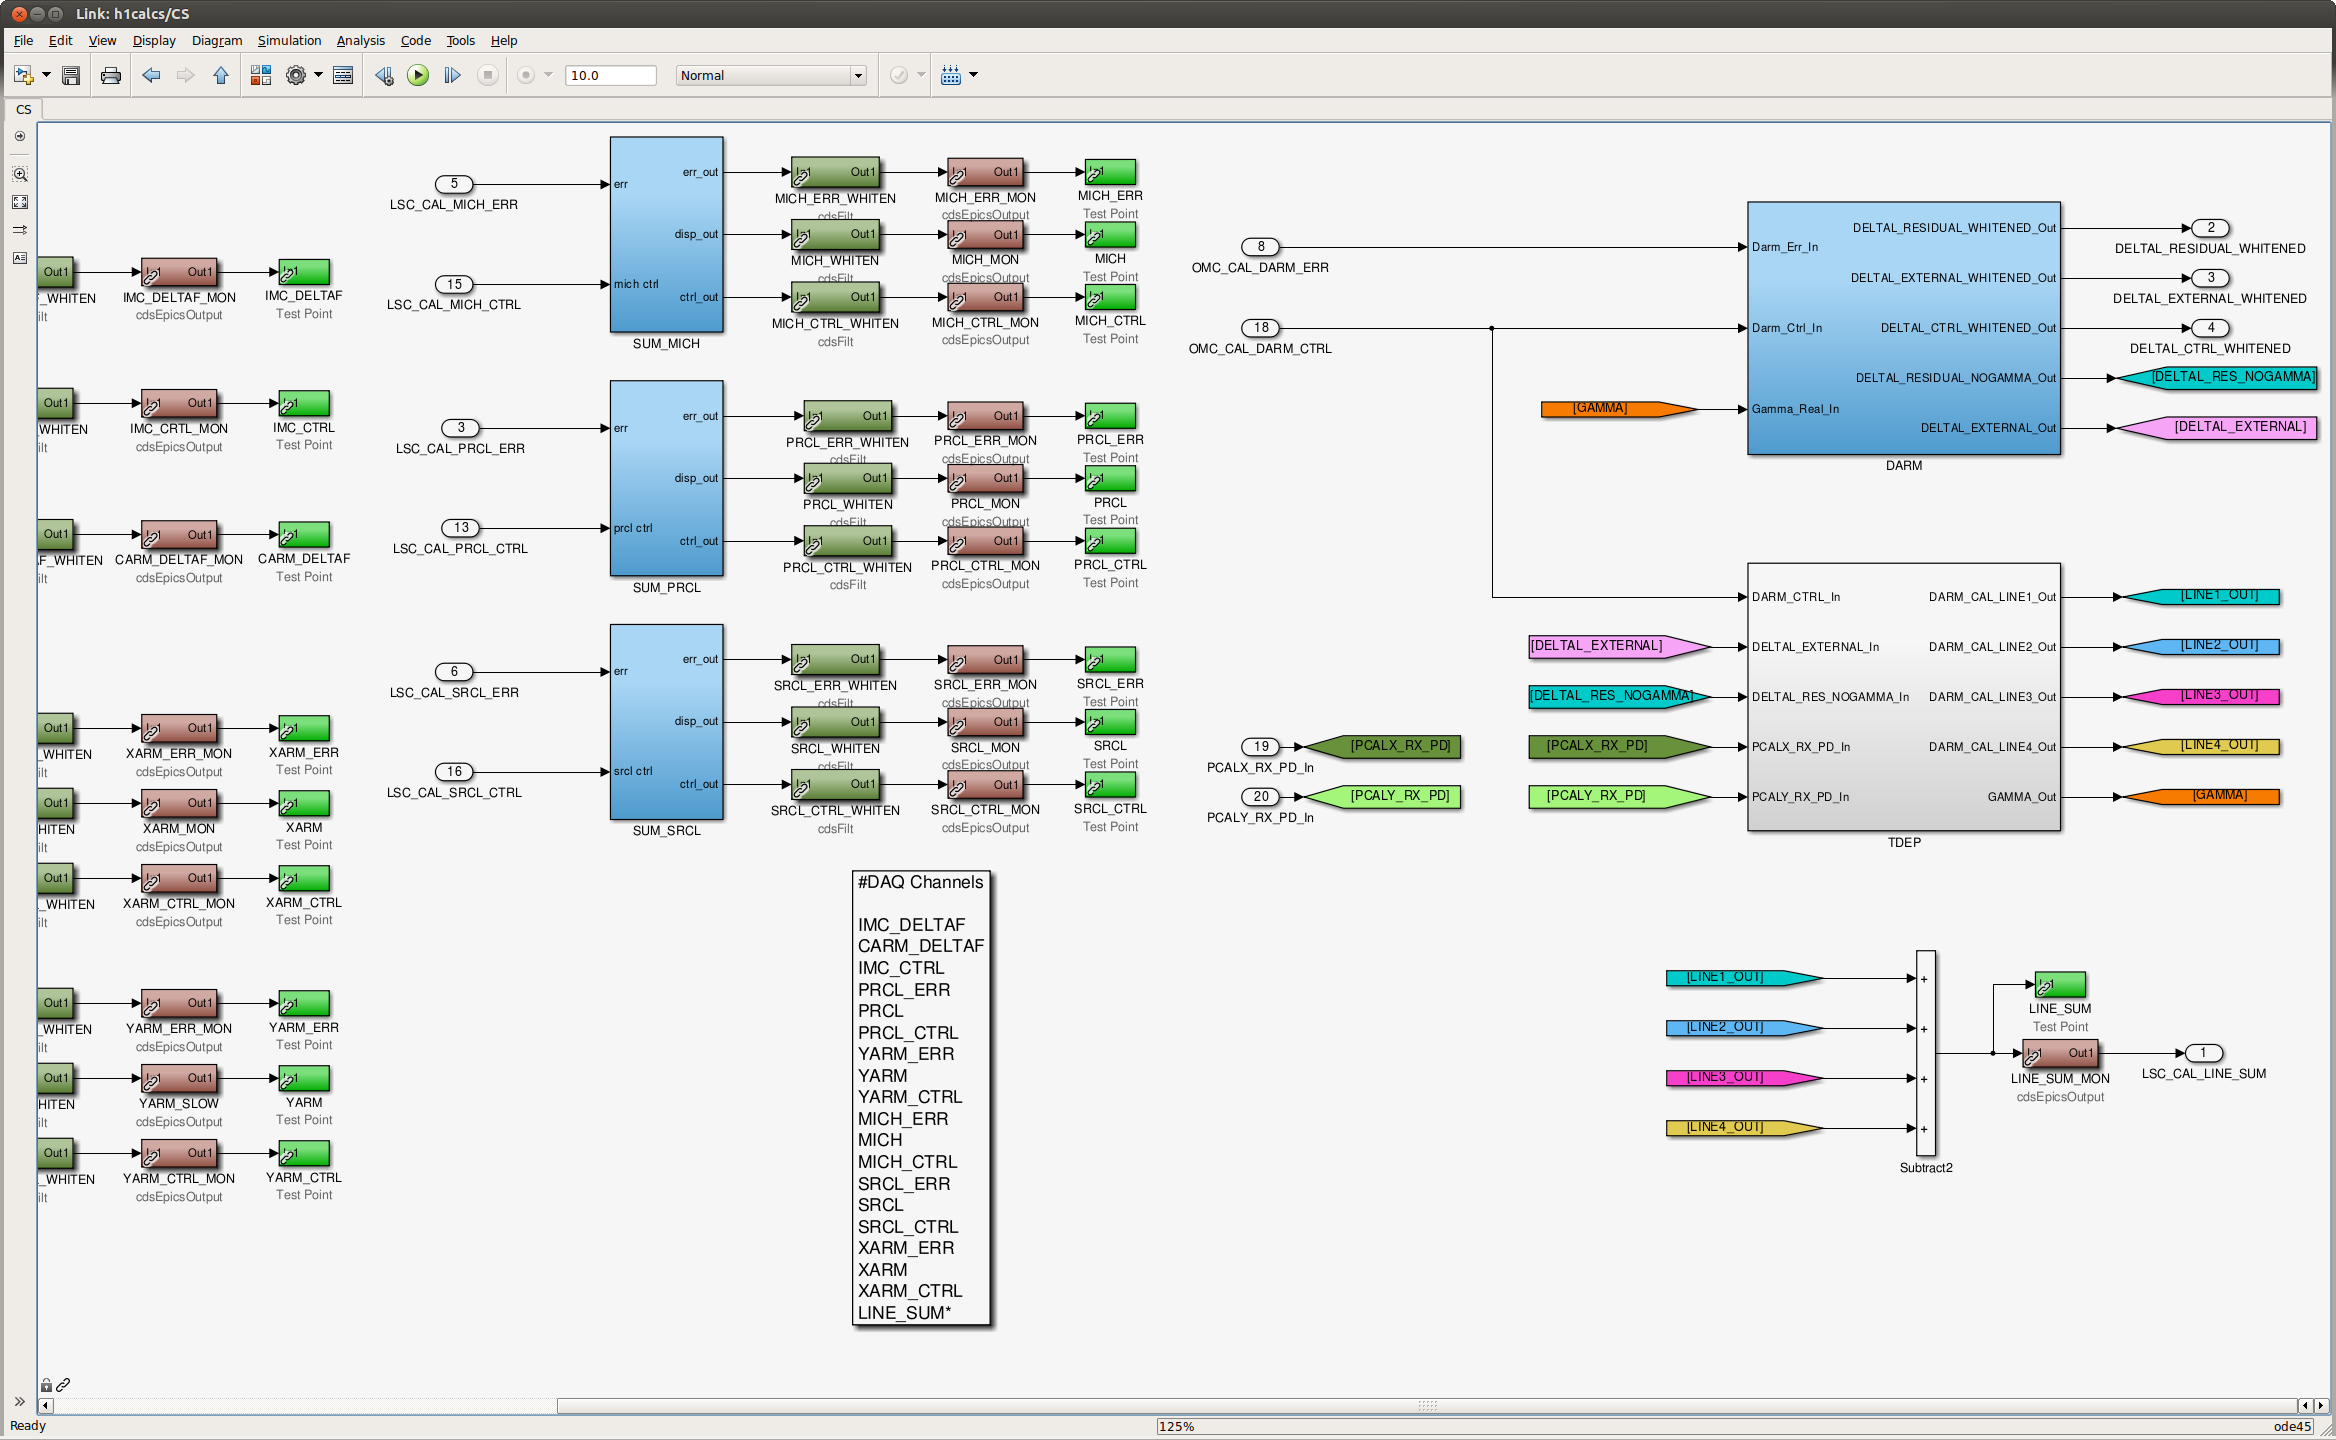Select the LINE_SUM_MON EPICS output block
Screen dimensions: 2336x1440
click(2060, 1054)
